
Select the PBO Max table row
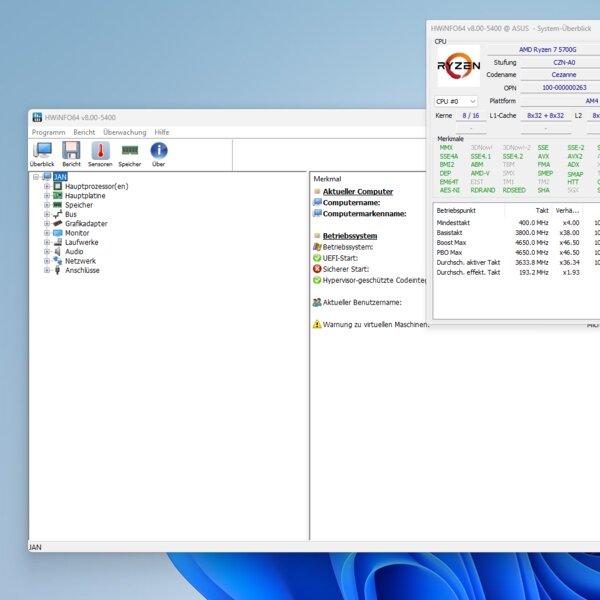point(517,253)
